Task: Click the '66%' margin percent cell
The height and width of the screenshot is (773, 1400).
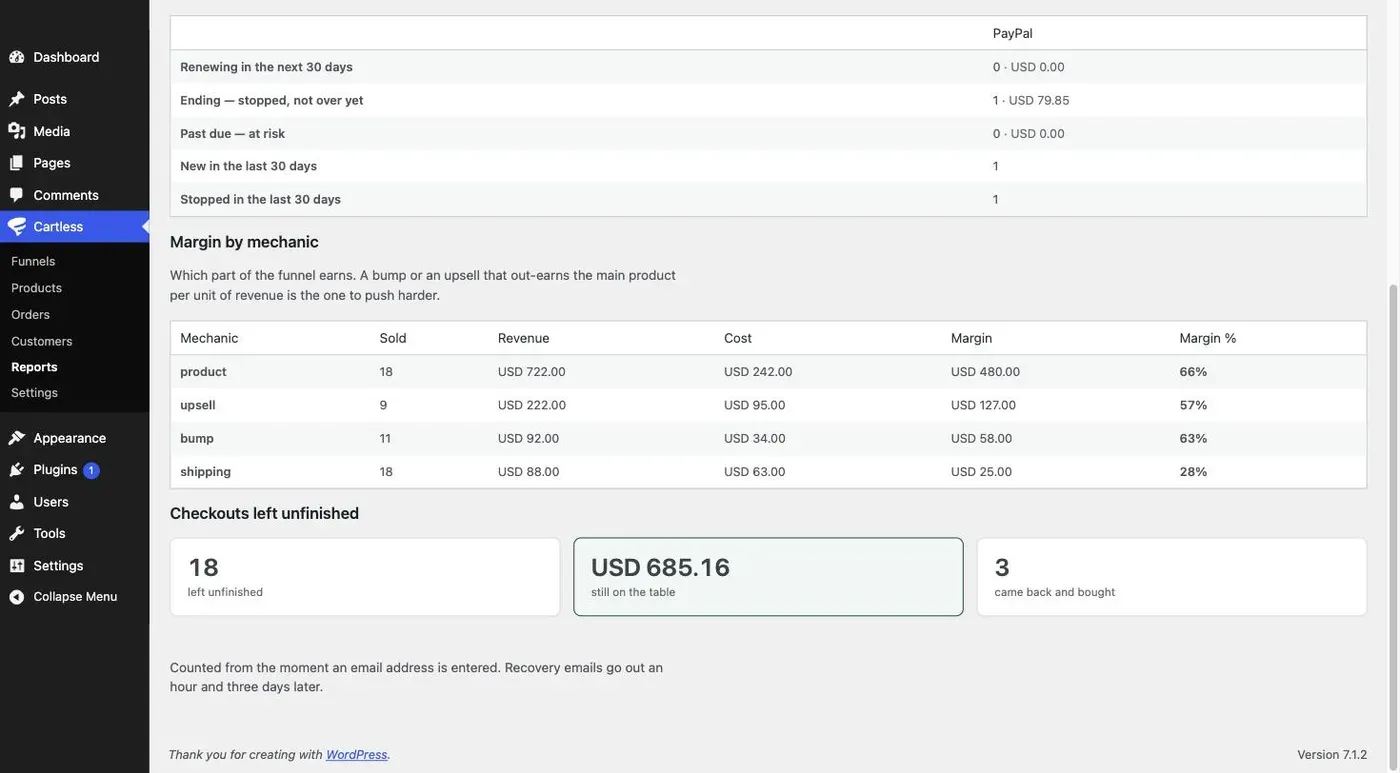Action: 1193,372
